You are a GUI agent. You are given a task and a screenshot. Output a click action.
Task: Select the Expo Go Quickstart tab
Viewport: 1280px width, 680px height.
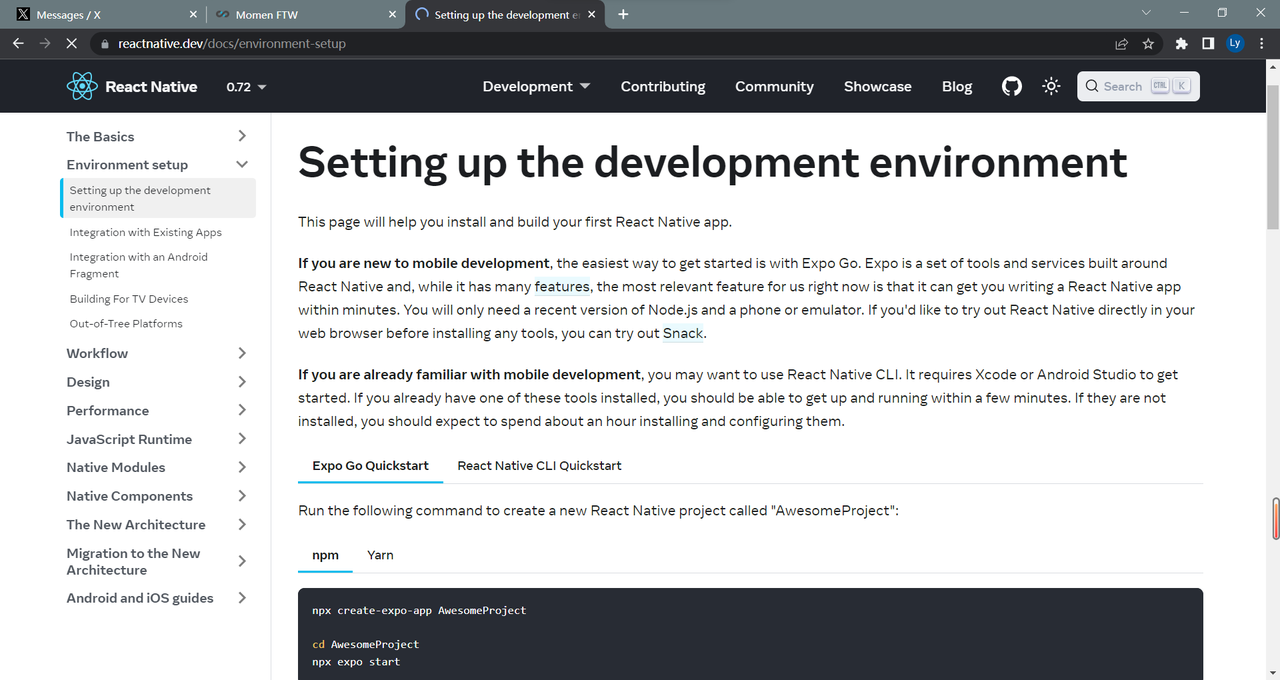coord(370,465)
